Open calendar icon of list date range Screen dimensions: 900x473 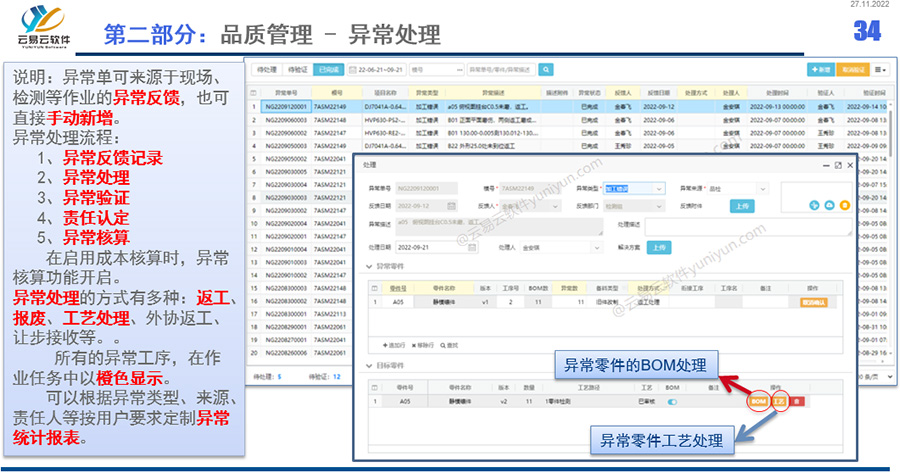[x=353, y=70]
